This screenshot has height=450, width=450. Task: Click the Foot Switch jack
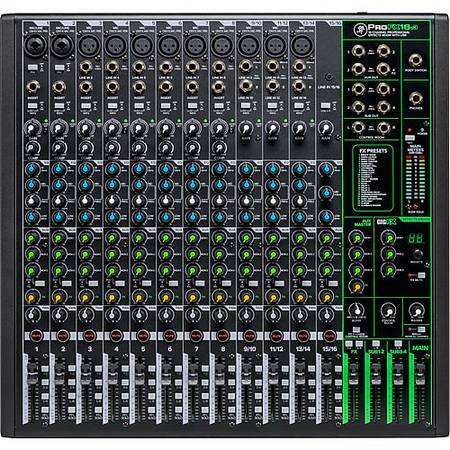point(415,61)
